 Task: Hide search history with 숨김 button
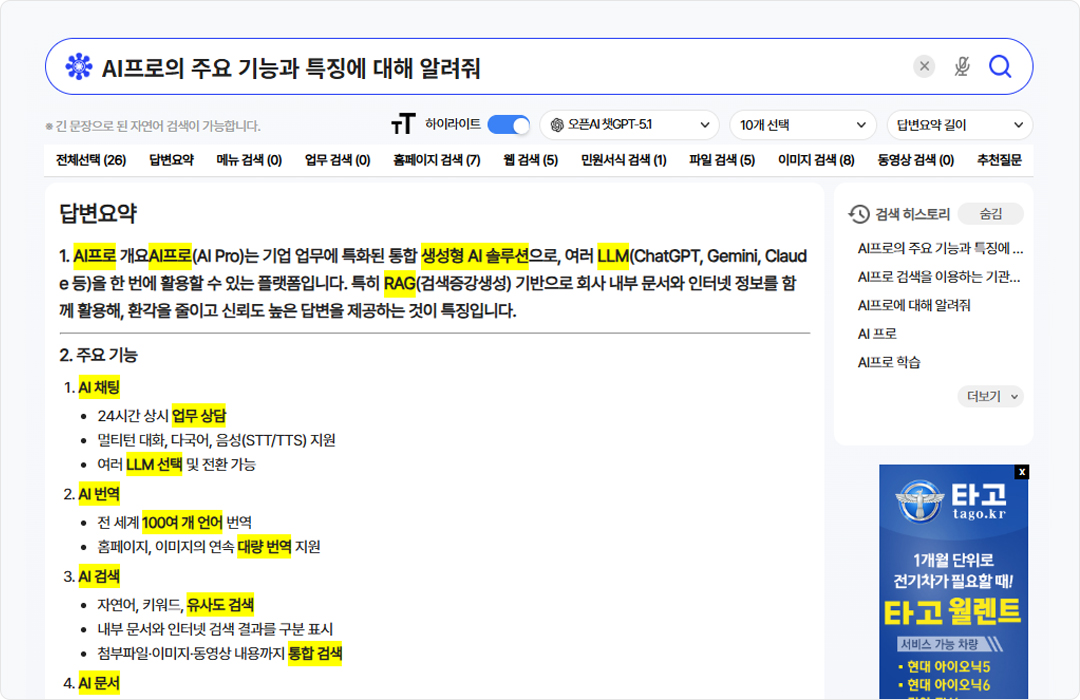pos(990,214)
